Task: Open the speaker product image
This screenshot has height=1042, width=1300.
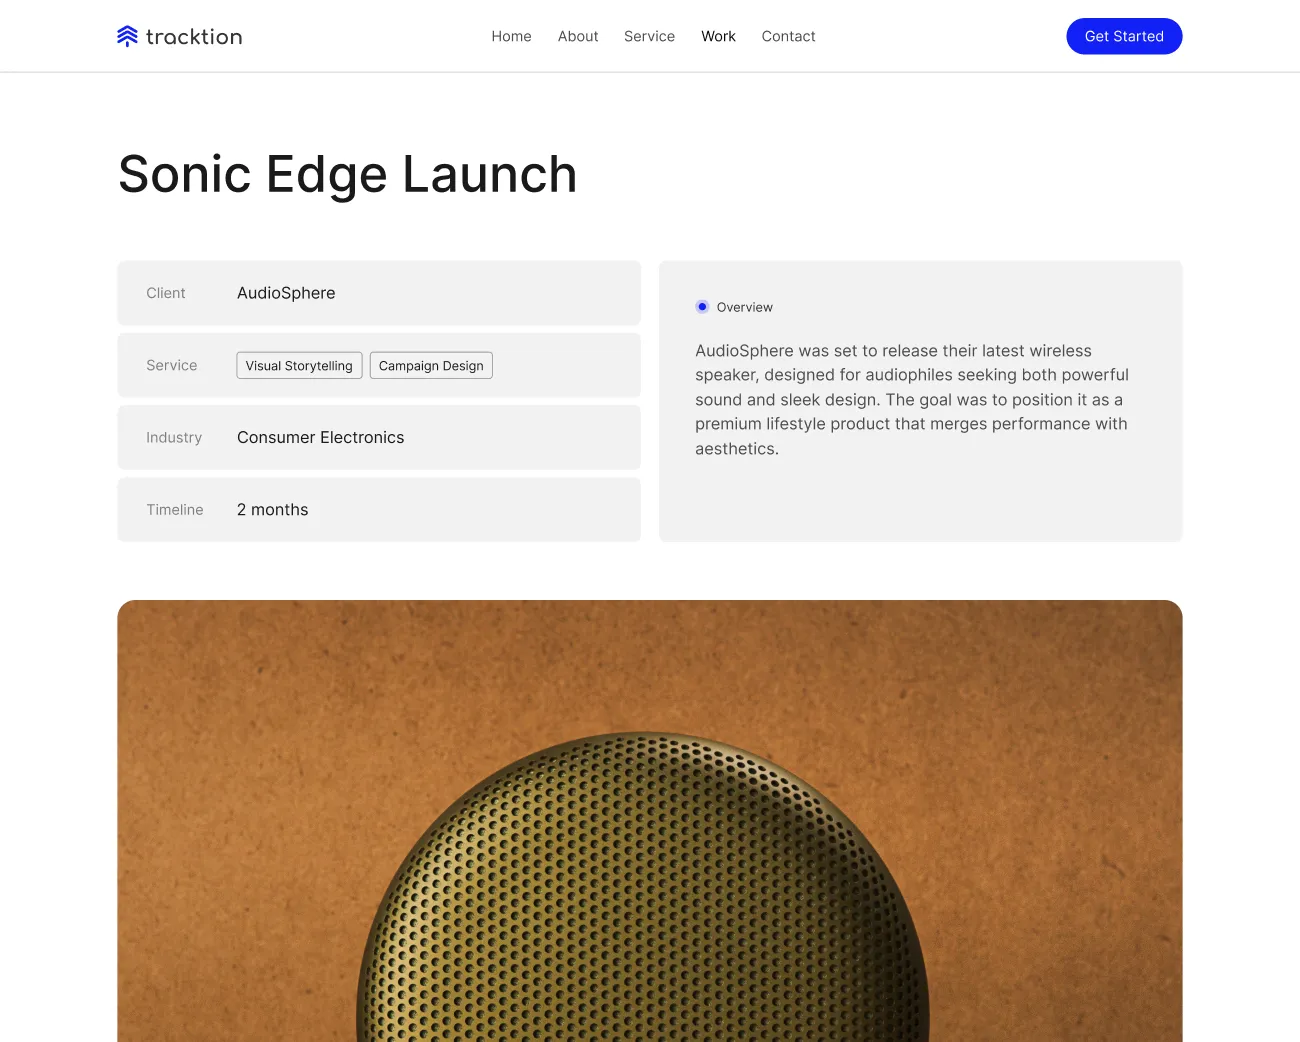Action: [650, 821]
